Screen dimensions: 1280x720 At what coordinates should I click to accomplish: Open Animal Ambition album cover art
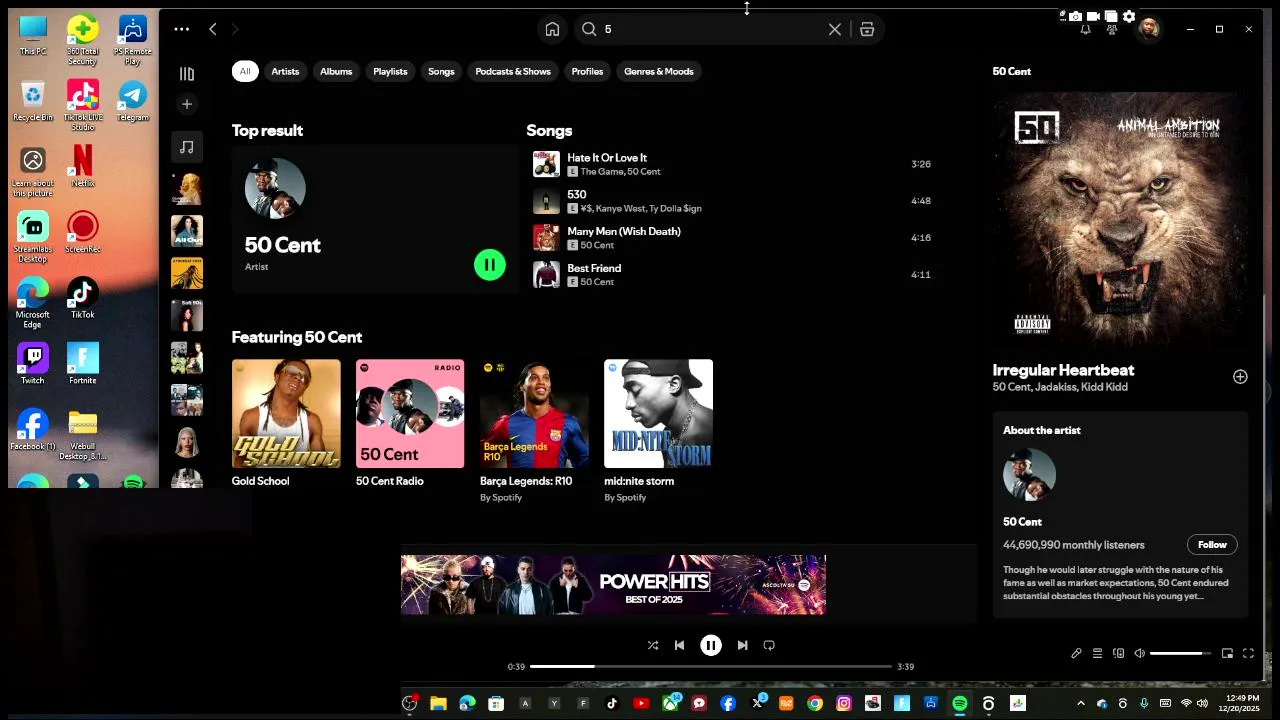(x=1120, y=218)
